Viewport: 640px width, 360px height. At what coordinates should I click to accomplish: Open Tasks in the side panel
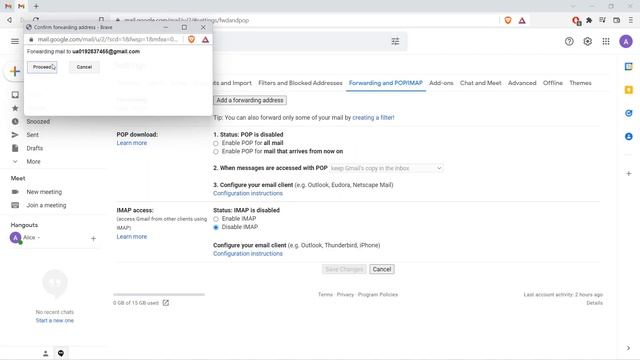pyautogui.click(x=629, y=113)
